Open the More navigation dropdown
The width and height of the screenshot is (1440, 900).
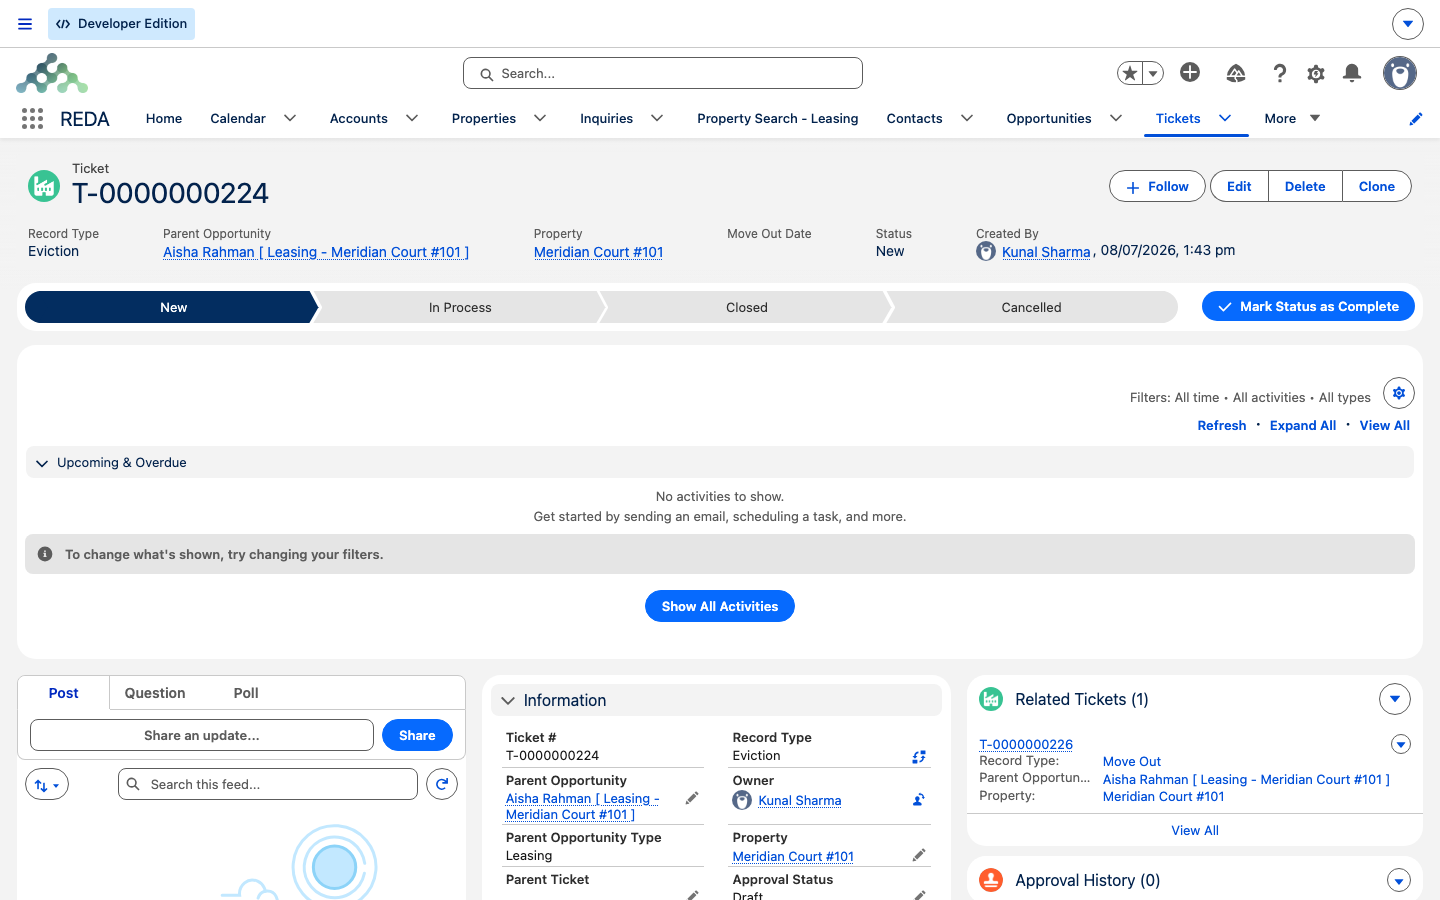coord(1292,118)
